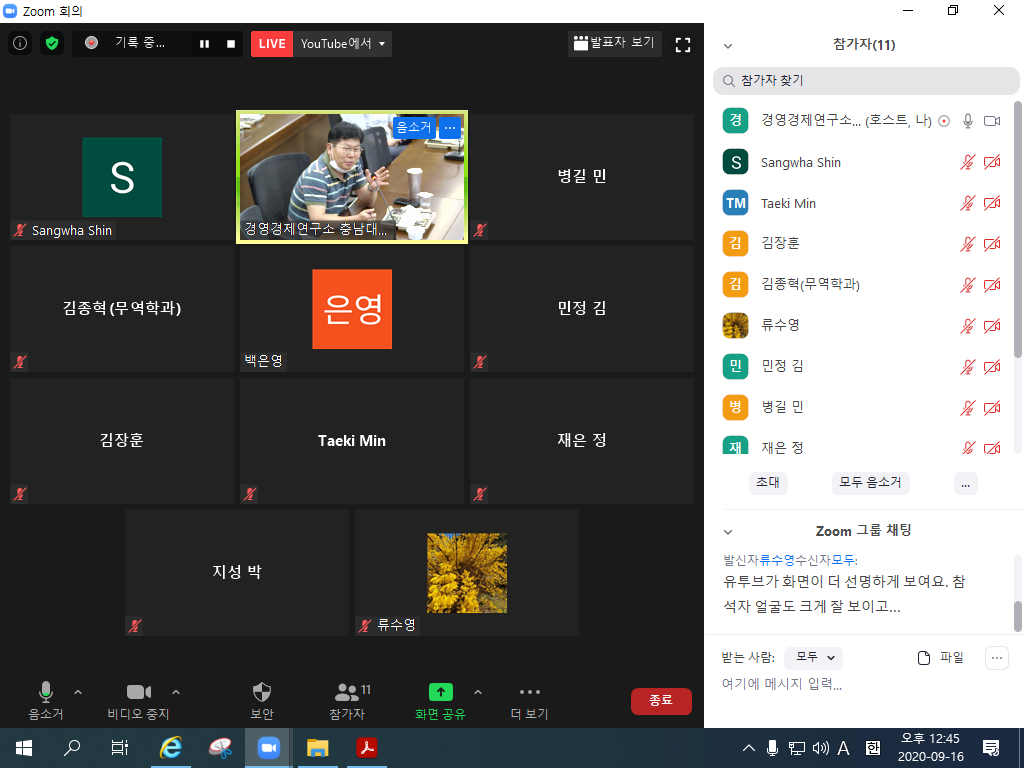The height and width of the screenshot is (768, 1024).
Task: Open the More (더 보기) menu icon
Action: pyautogui.click(x=529, y=692)
